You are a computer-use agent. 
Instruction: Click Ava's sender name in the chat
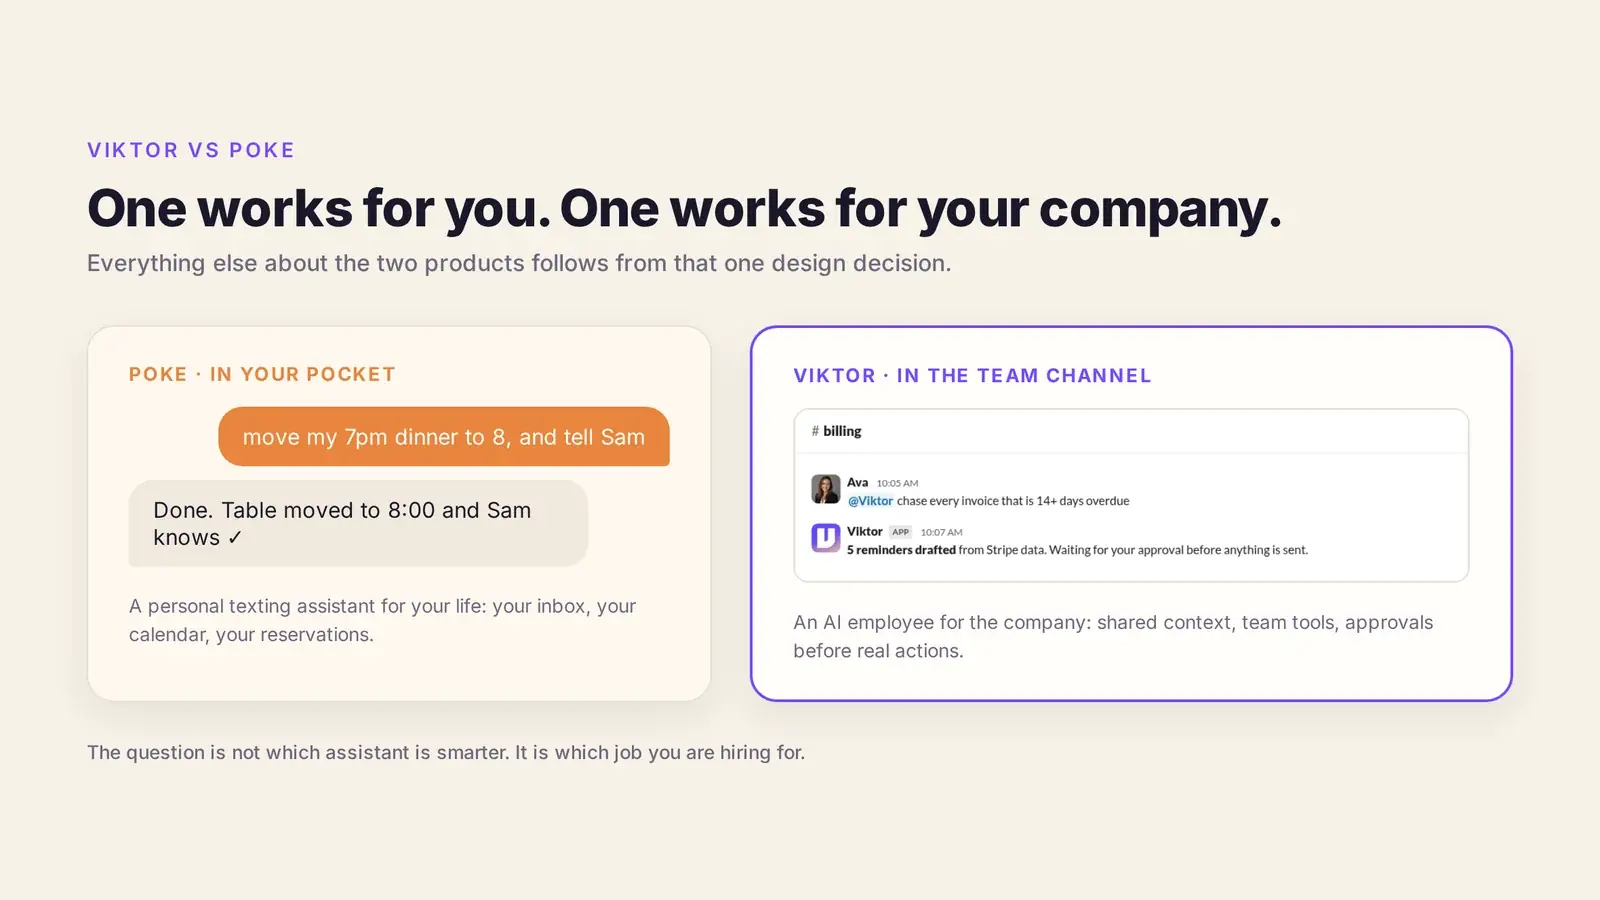[858, 482]
